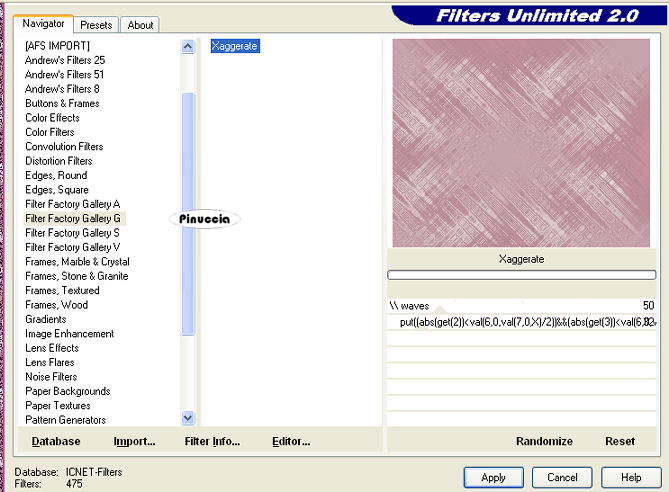
Task: Select Edges, Square category
Action: pyautogui.click(x=57, y=190)
